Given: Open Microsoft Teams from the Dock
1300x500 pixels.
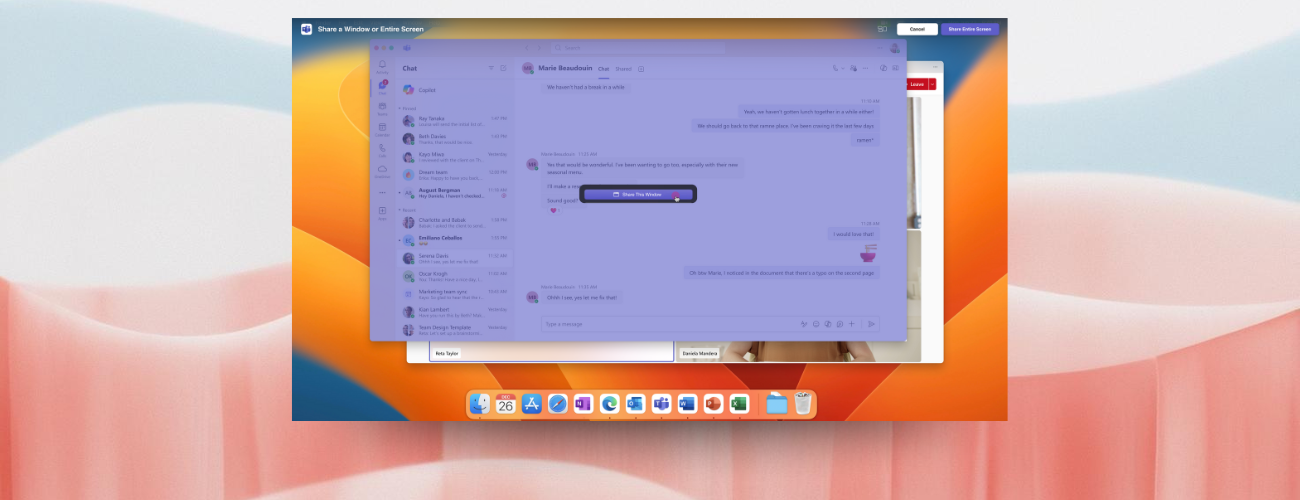Looking at the screenshot, I should pos(661,404).
